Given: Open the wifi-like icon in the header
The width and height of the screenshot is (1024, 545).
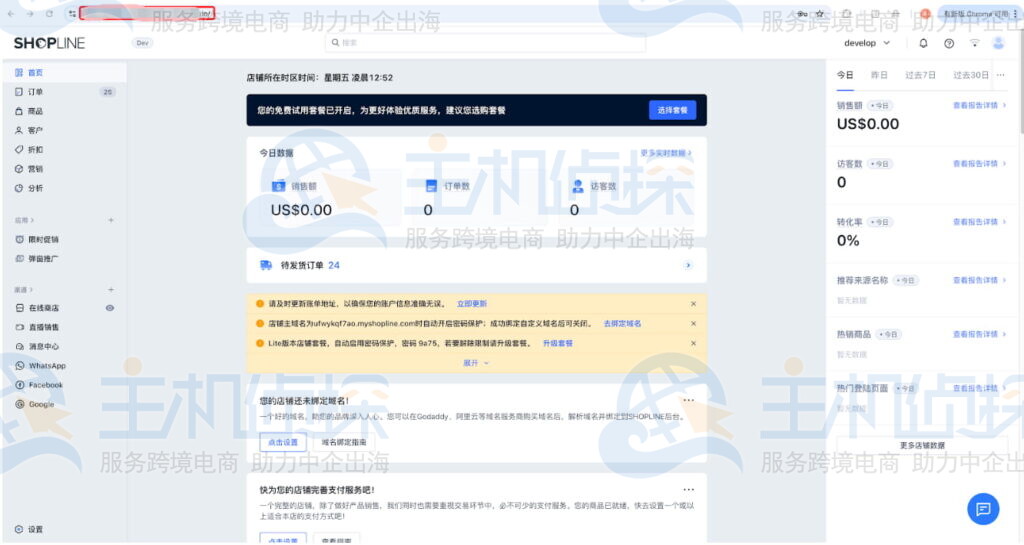Looking at the screenshot, I should tap(974, 43).
